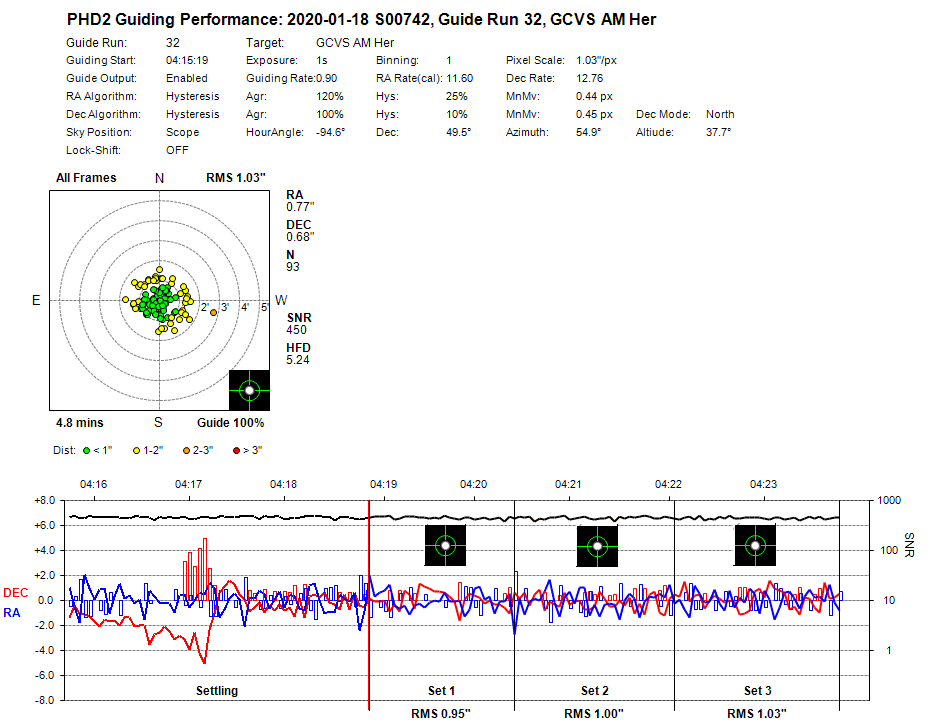Click the guiding start time '04:15:19'
This screenshot has width=930, height=728.
tap(187, 61)
